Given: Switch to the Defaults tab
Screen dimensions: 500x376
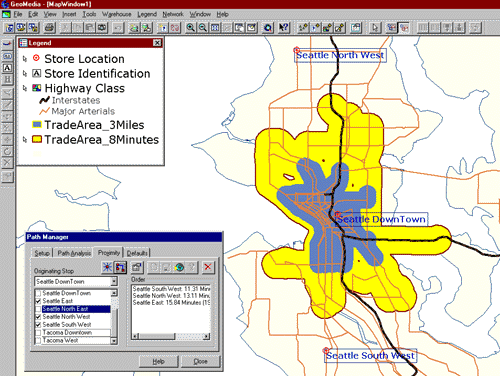Looking at the screenshot, I should tap(137, 253).
